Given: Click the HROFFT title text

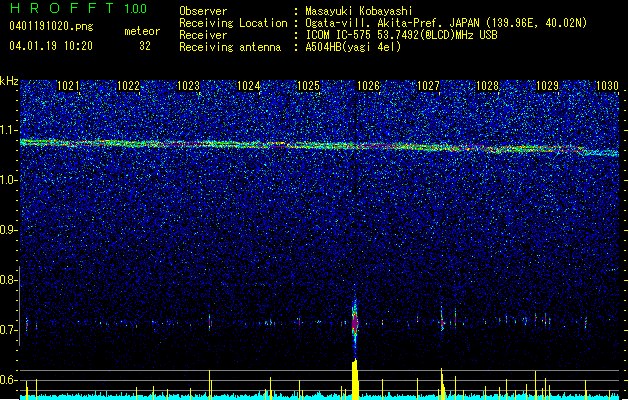Looking at the screenshot, I should click(x=61, y=8).
